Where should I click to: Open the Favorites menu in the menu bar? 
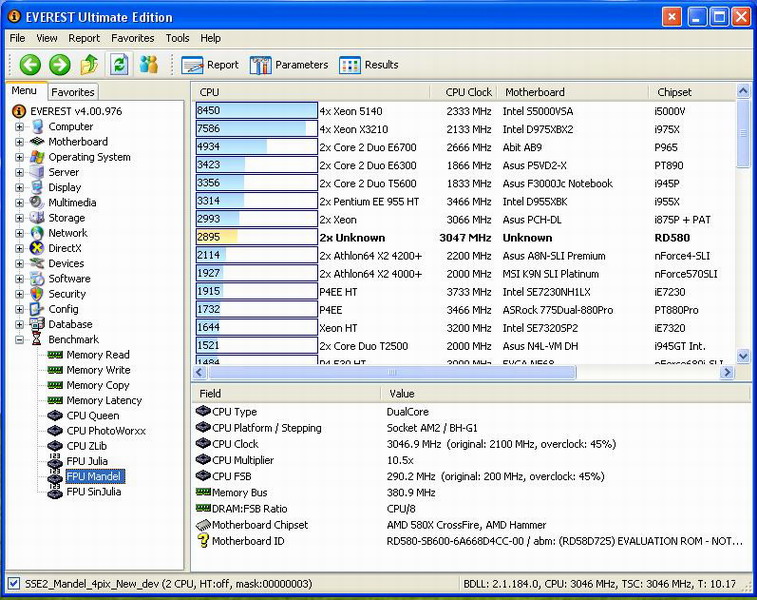133,38
